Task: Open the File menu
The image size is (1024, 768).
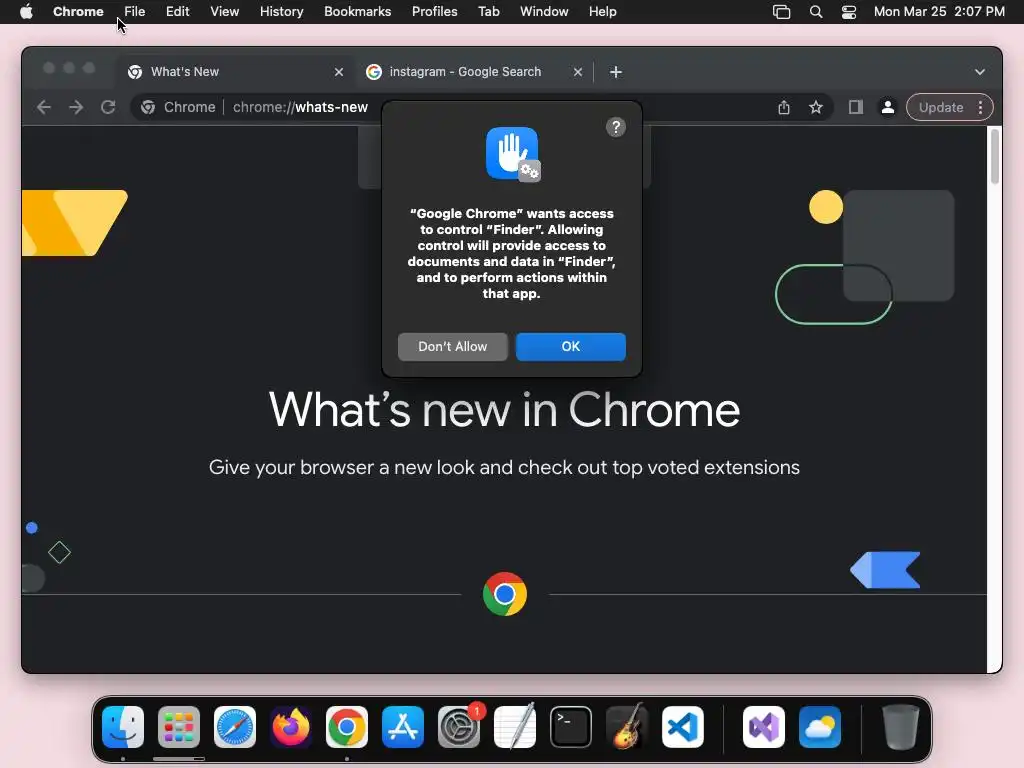Action: coord(135,12)
